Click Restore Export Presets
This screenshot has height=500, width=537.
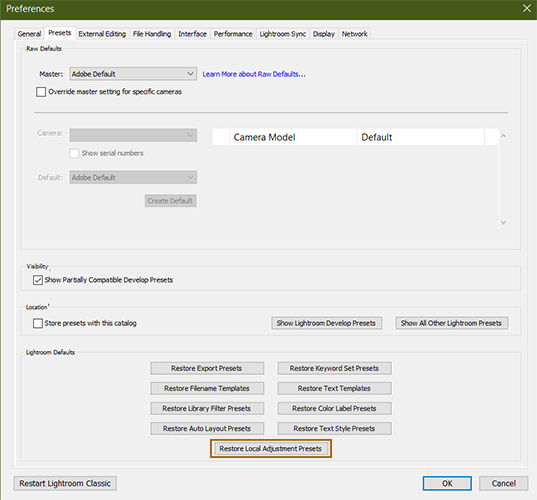[x=207, y=368]
